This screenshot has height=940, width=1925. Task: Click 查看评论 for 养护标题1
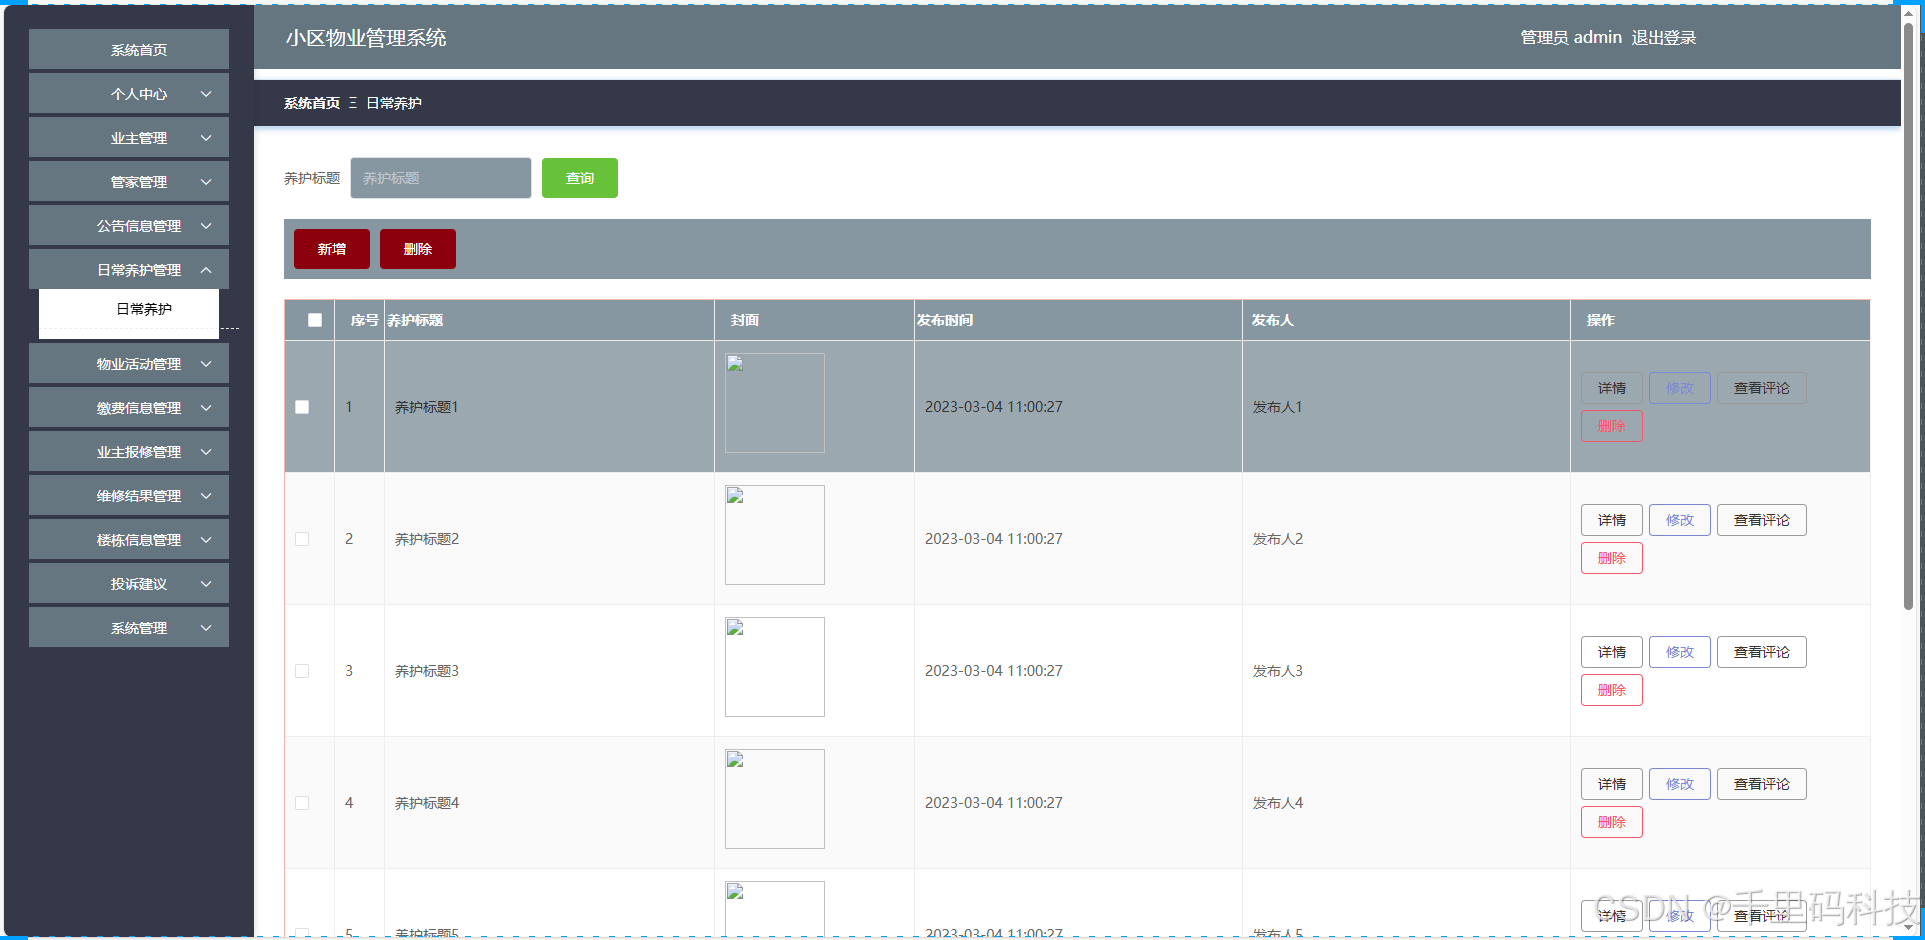(1762, 388)
